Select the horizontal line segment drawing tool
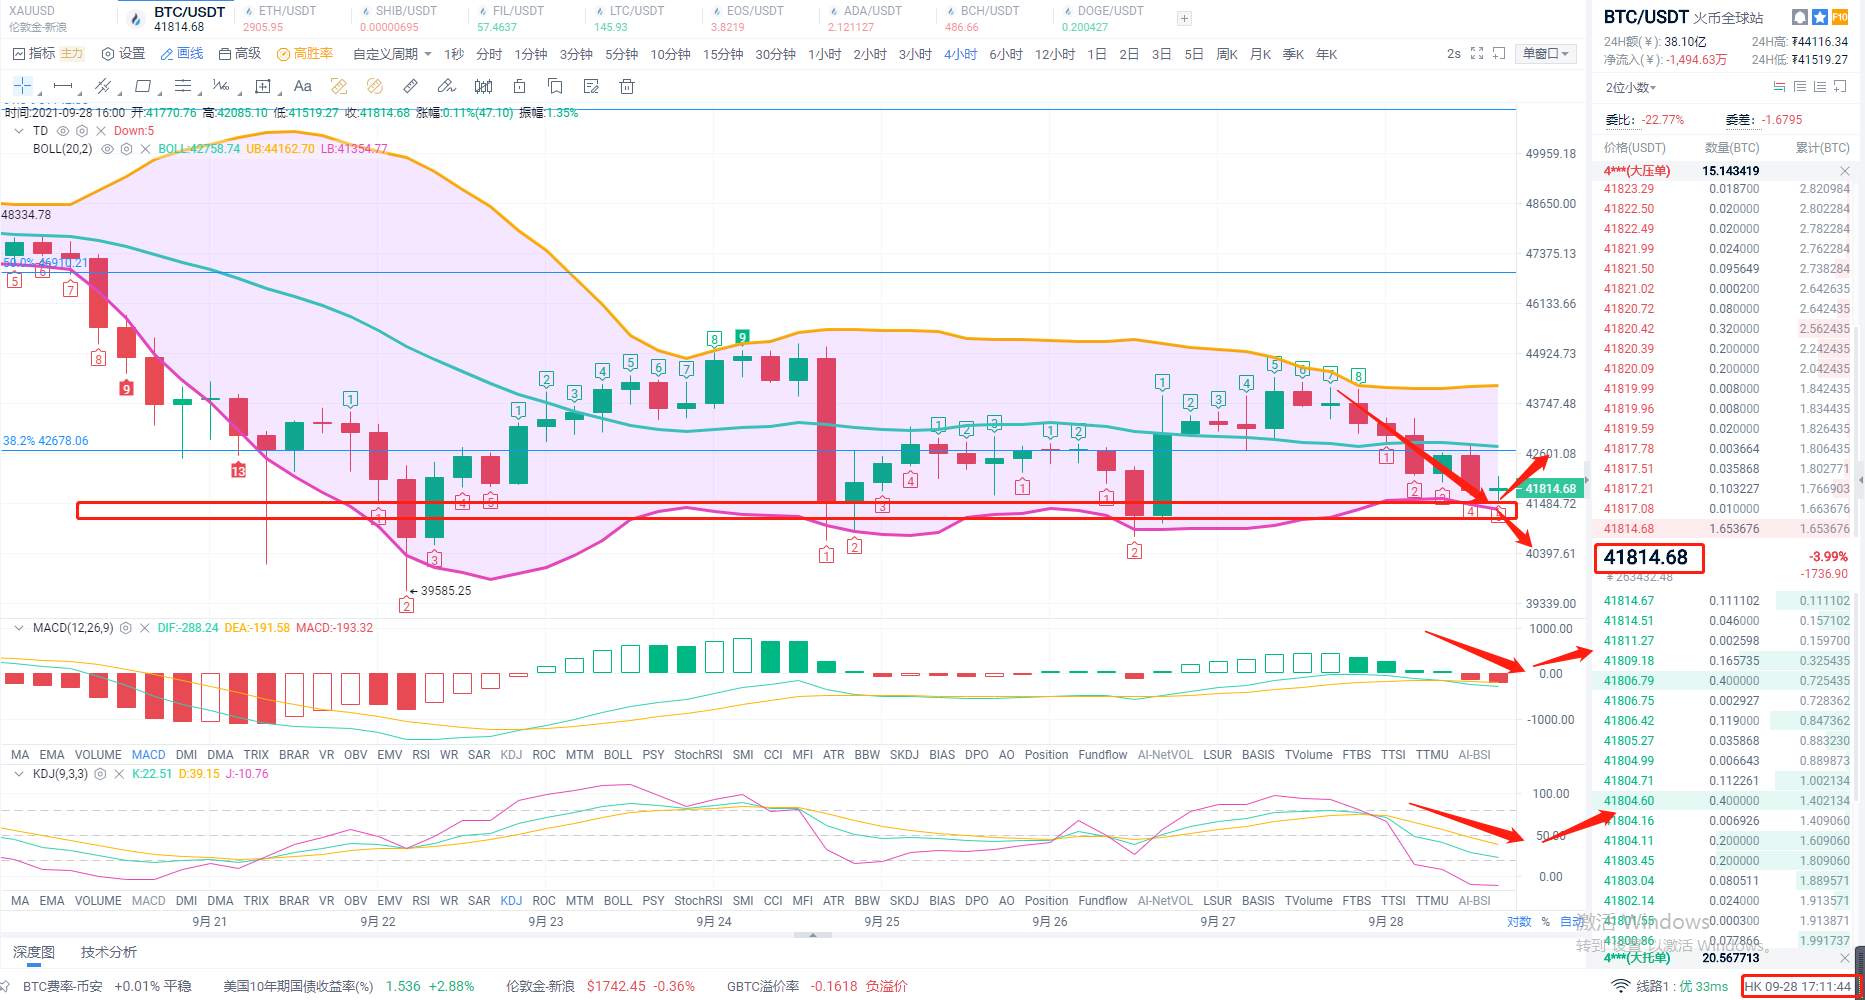 pos(63,86)
